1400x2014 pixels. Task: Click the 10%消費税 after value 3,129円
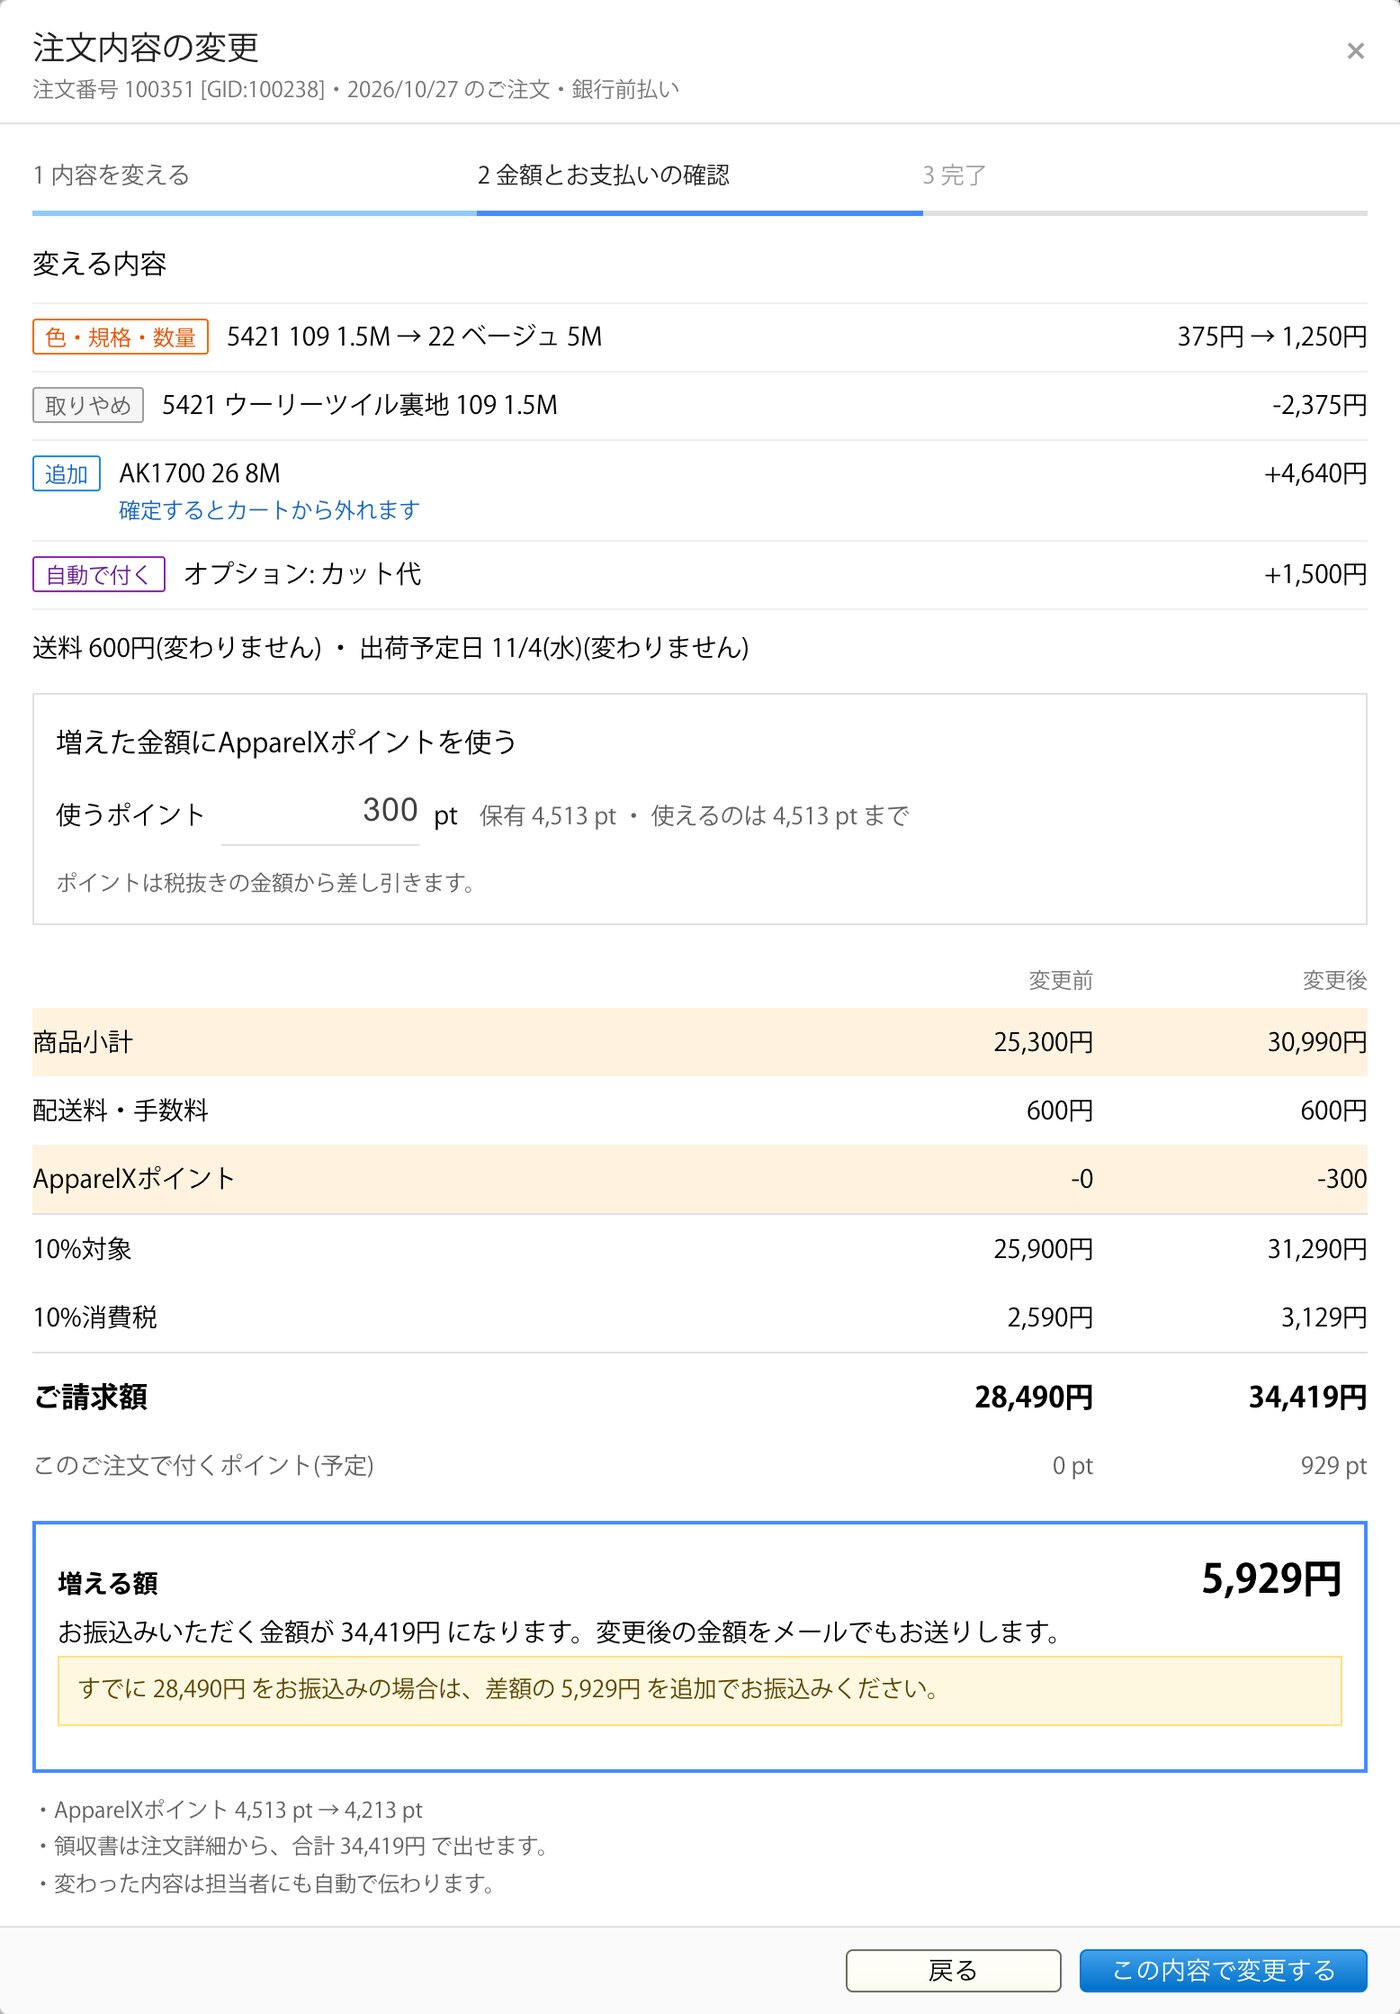(x=1324, y=1317)
